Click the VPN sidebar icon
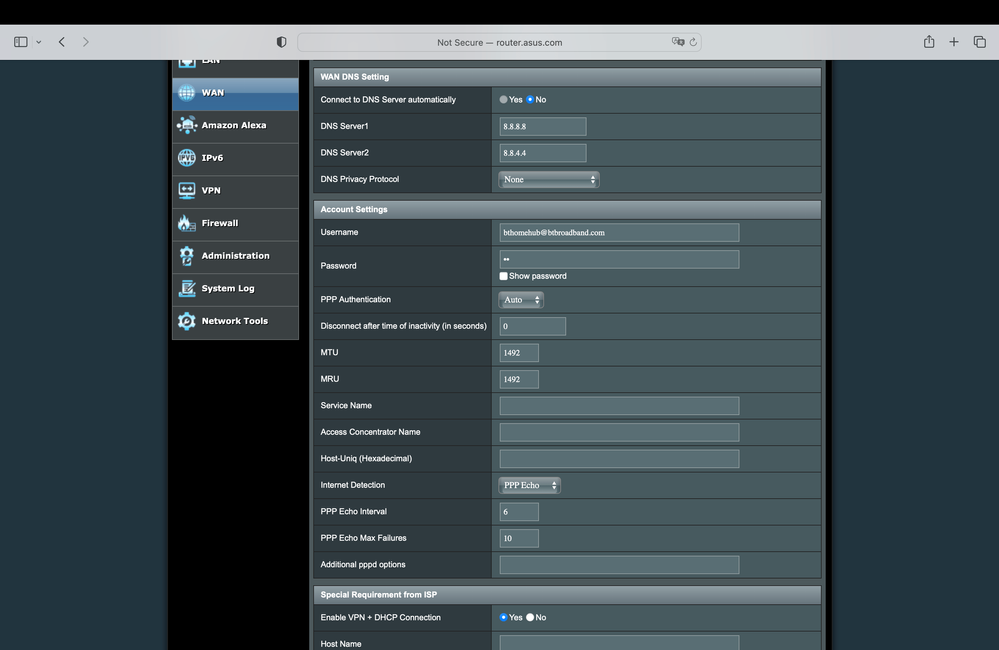Screen dimensions: 999x650 pyautogui.click(x=186, y=190)
